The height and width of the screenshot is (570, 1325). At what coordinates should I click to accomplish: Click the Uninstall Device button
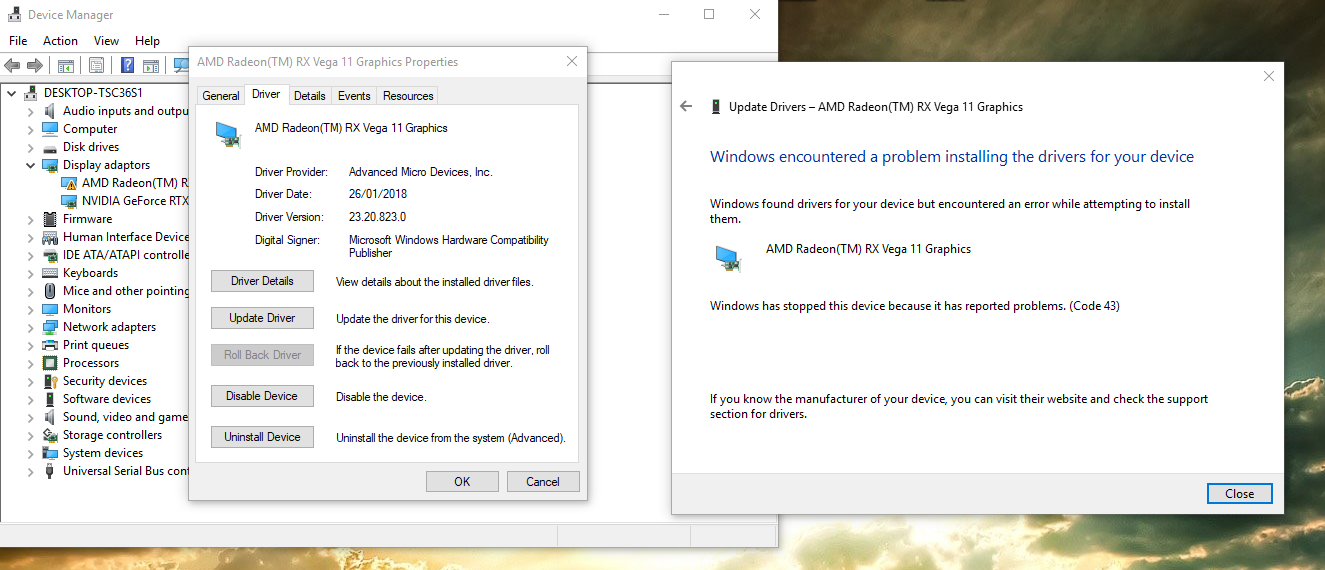(262, 437)
